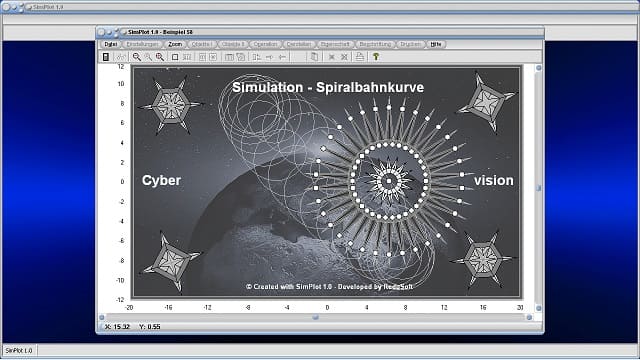This screenshot has height=360, width=640.
Task: Click the SimPlot 1.0 taskbar button
Action: 19,350
